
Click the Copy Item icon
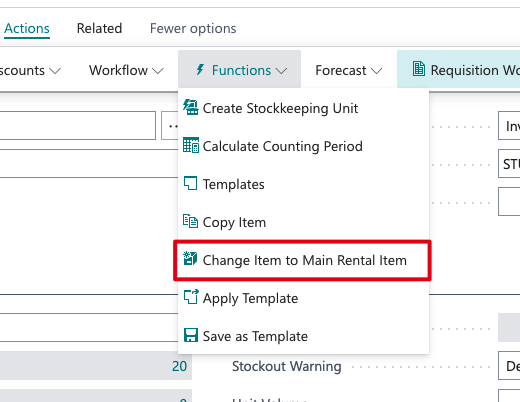click(x=191, y=221)
